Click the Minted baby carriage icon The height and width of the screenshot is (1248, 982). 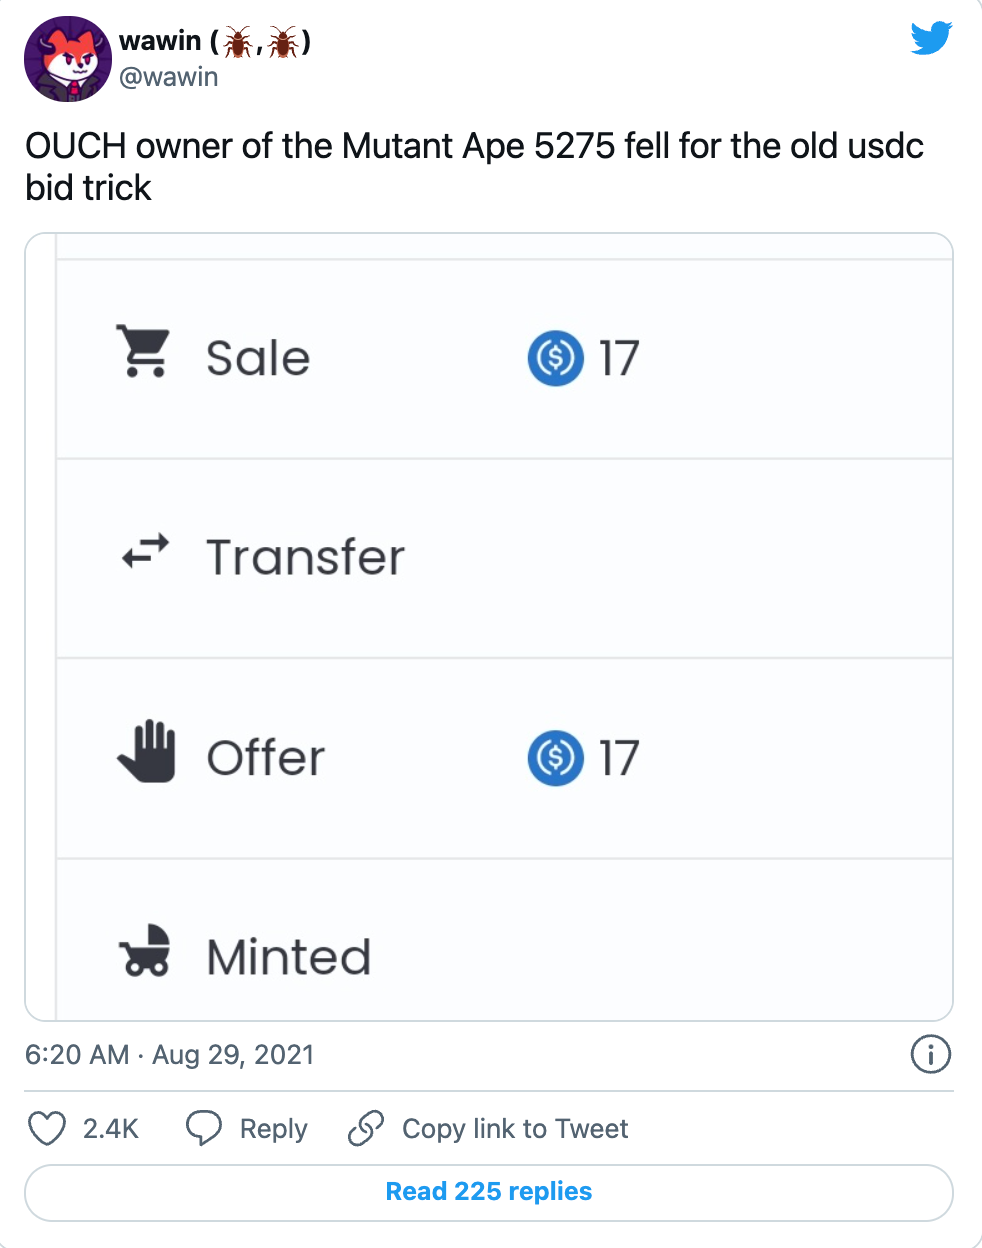[146, 950]
